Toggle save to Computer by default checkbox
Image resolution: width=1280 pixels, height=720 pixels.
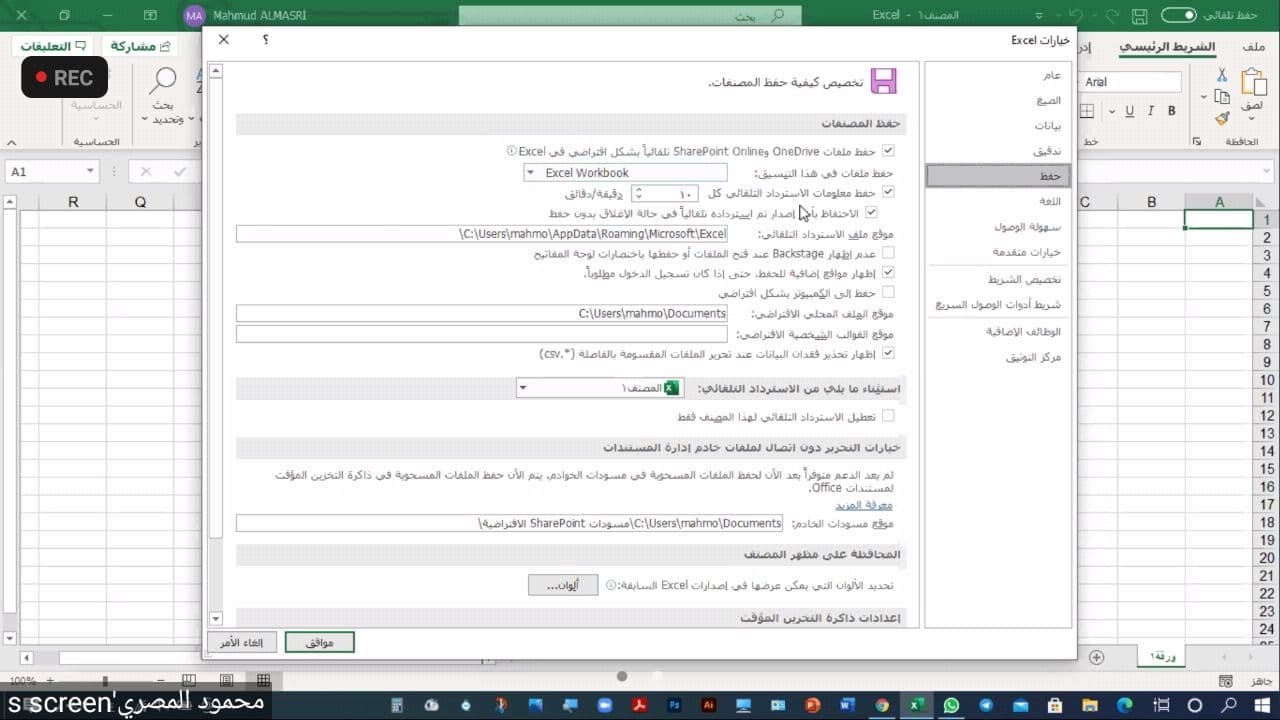click(x=888, y=293)
